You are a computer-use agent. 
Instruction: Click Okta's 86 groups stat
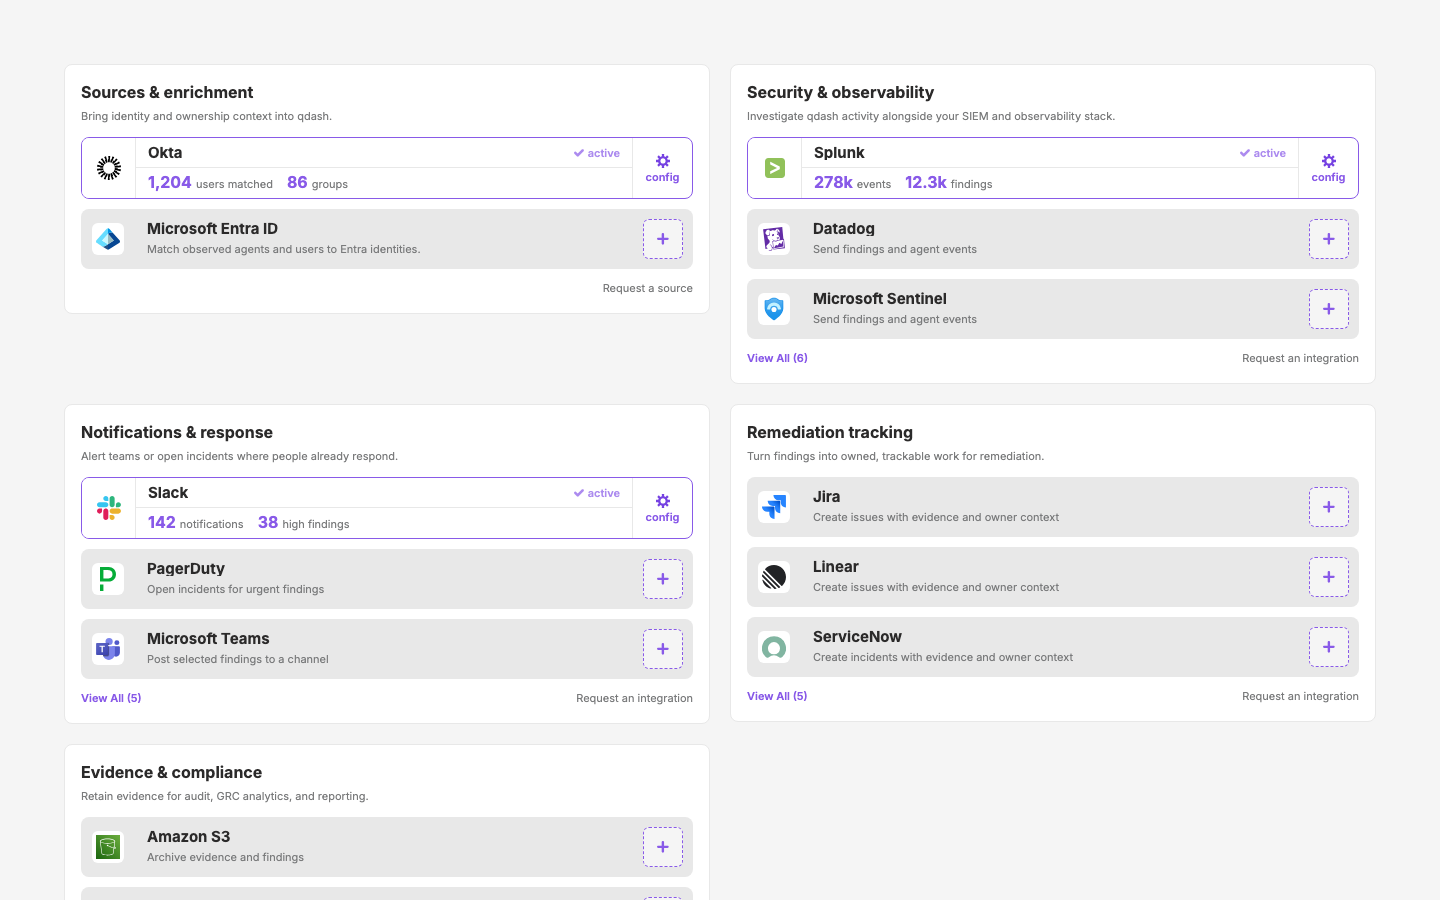(317, 183)
